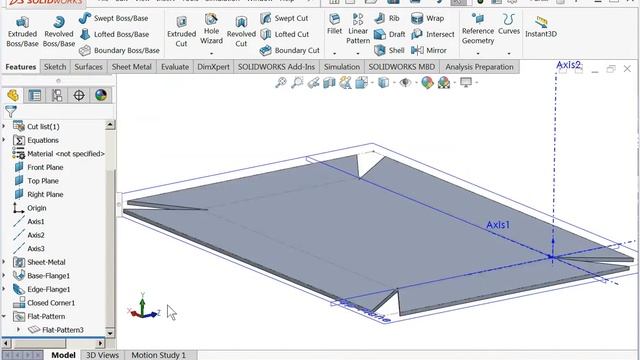Open dropdown arrow below Fillet

(x=334, y=53)
